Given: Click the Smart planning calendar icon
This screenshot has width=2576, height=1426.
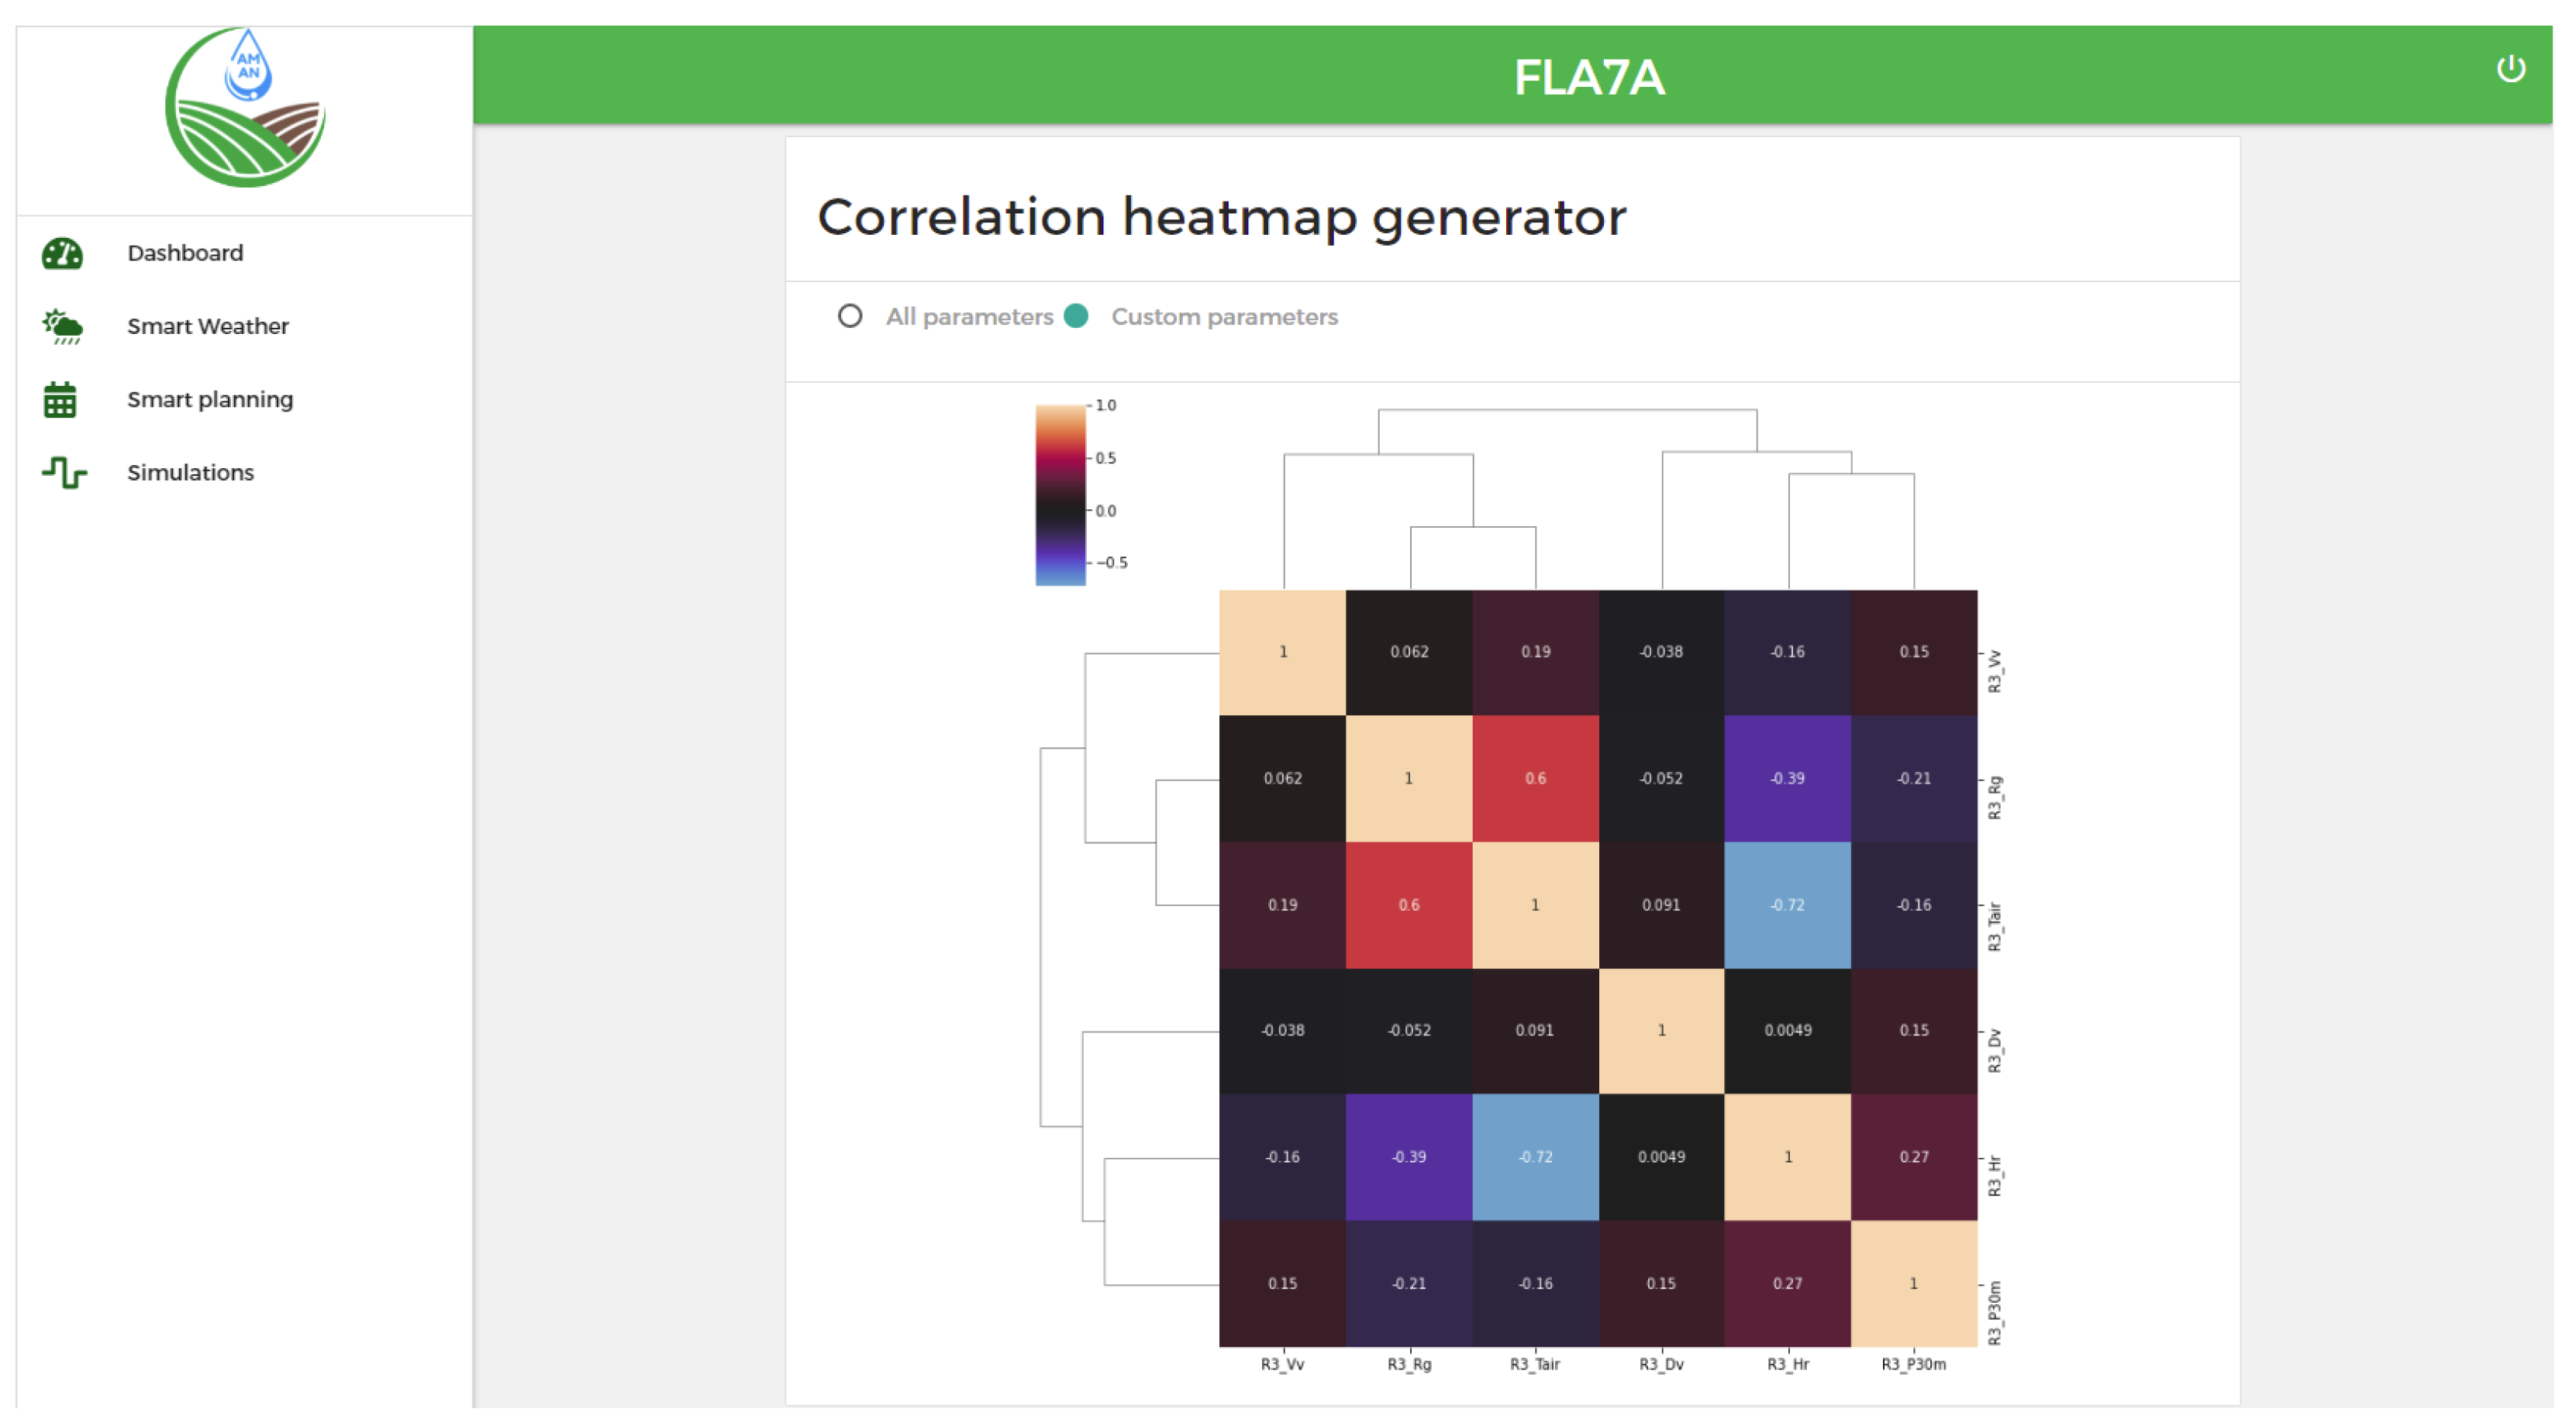Looking at the screenshot, I should click(60, 400).
